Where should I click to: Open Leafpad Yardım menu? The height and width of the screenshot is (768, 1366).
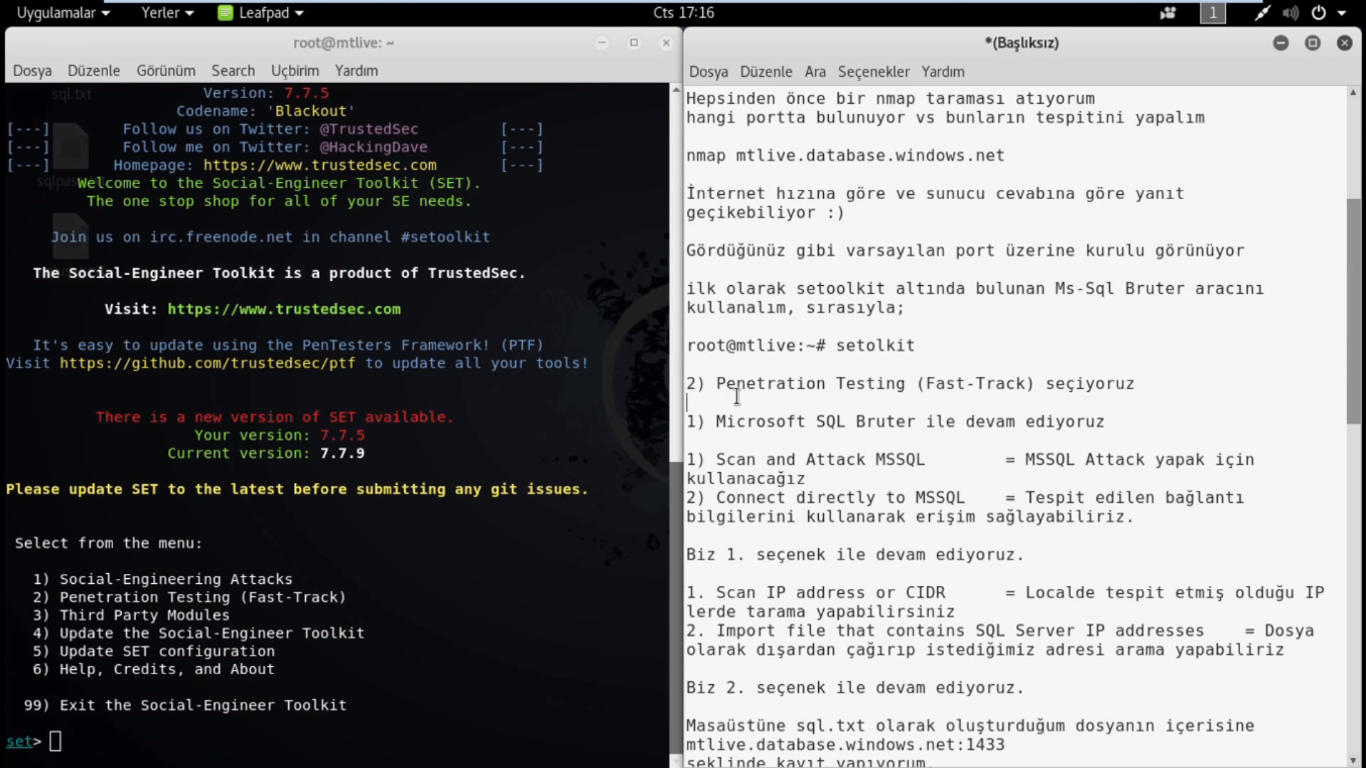tap(943, 72)
